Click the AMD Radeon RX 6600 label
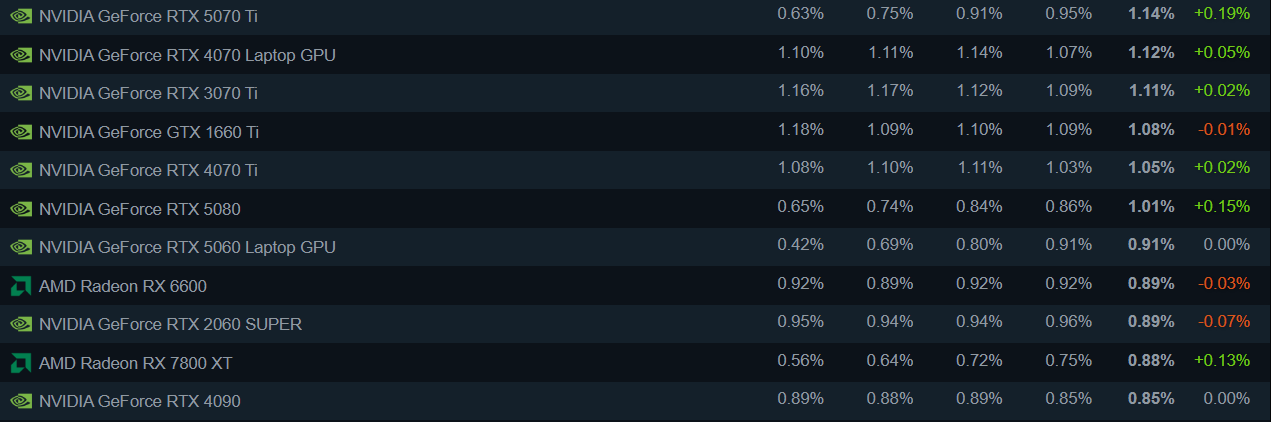This screenshot has height=422, width=1271. tap(122, 286)
